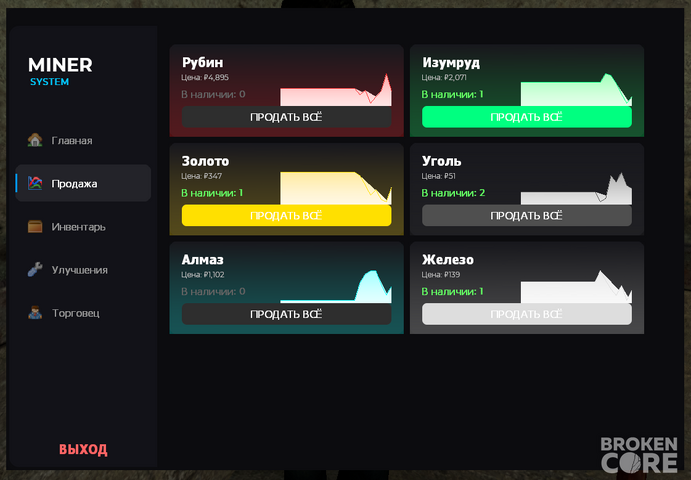
Task: Click the trader icon beside Торговец
Action: pyautogui.click(x=35, y=313)
